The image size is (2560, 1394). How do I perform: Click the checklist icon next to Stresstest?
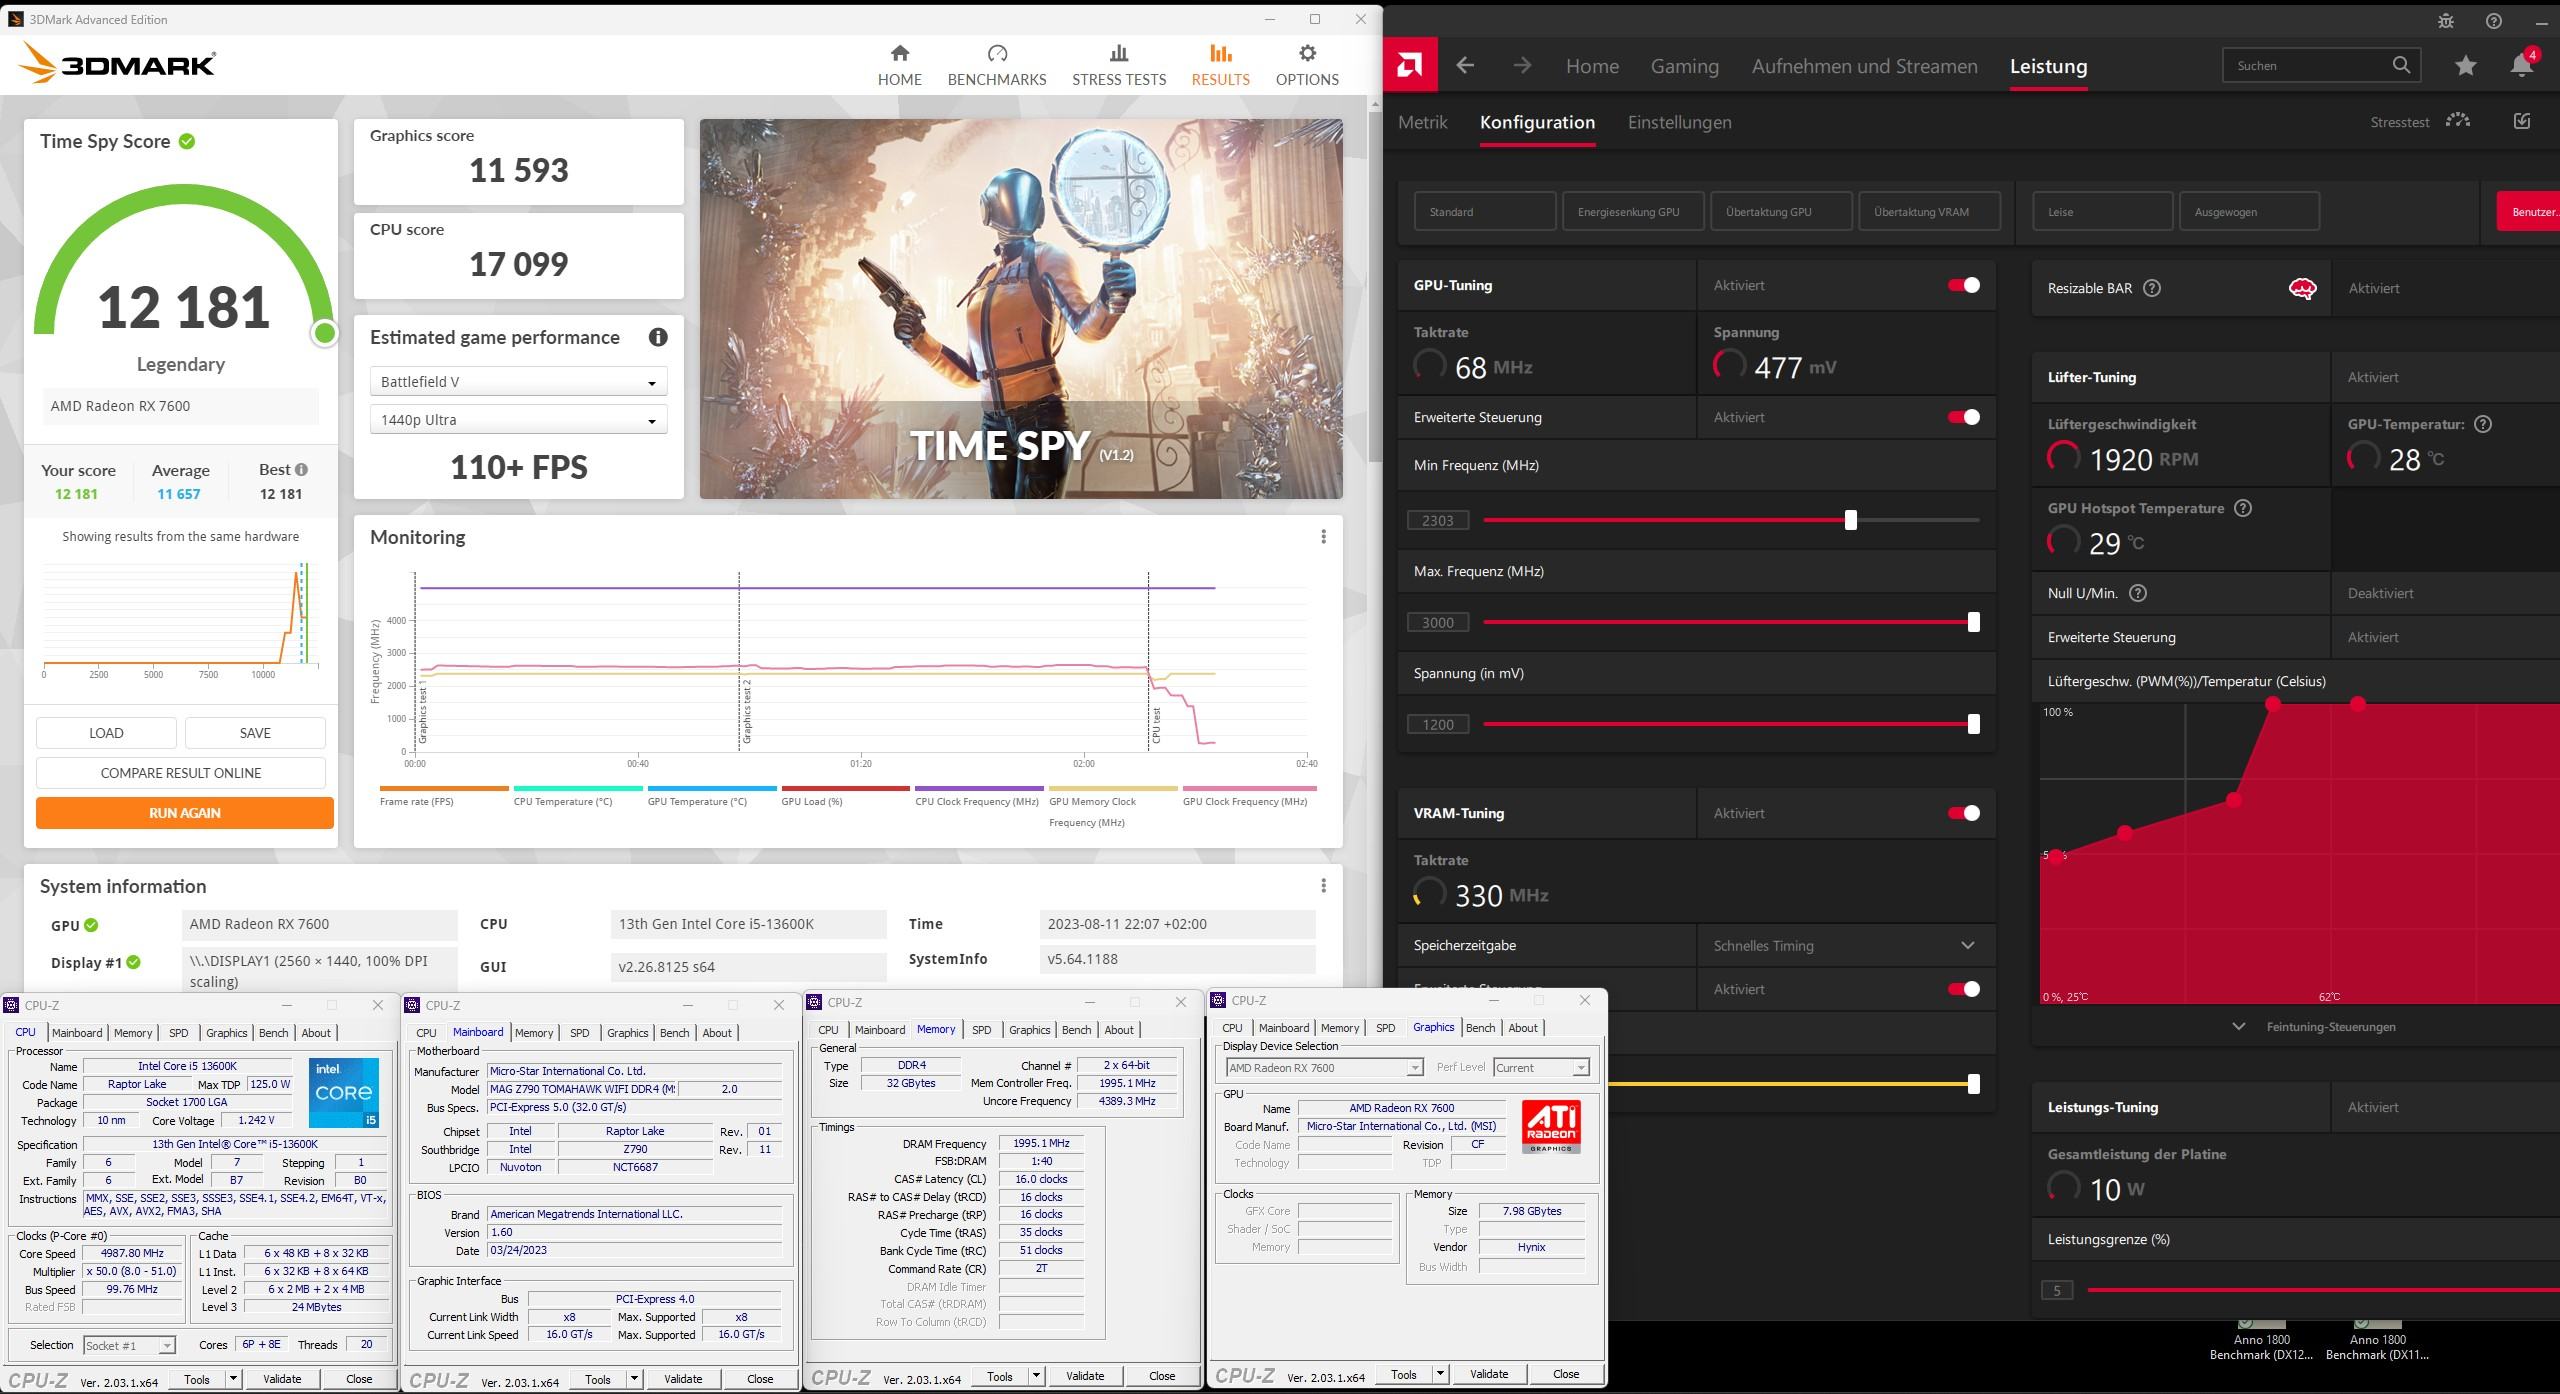(x=2522, y=121)
